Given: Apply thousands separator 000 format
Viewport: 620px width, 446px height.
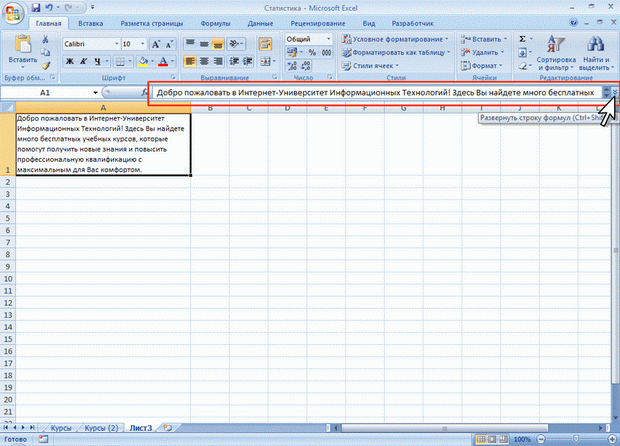Looking at the screenshot, I should click(326, 52).
